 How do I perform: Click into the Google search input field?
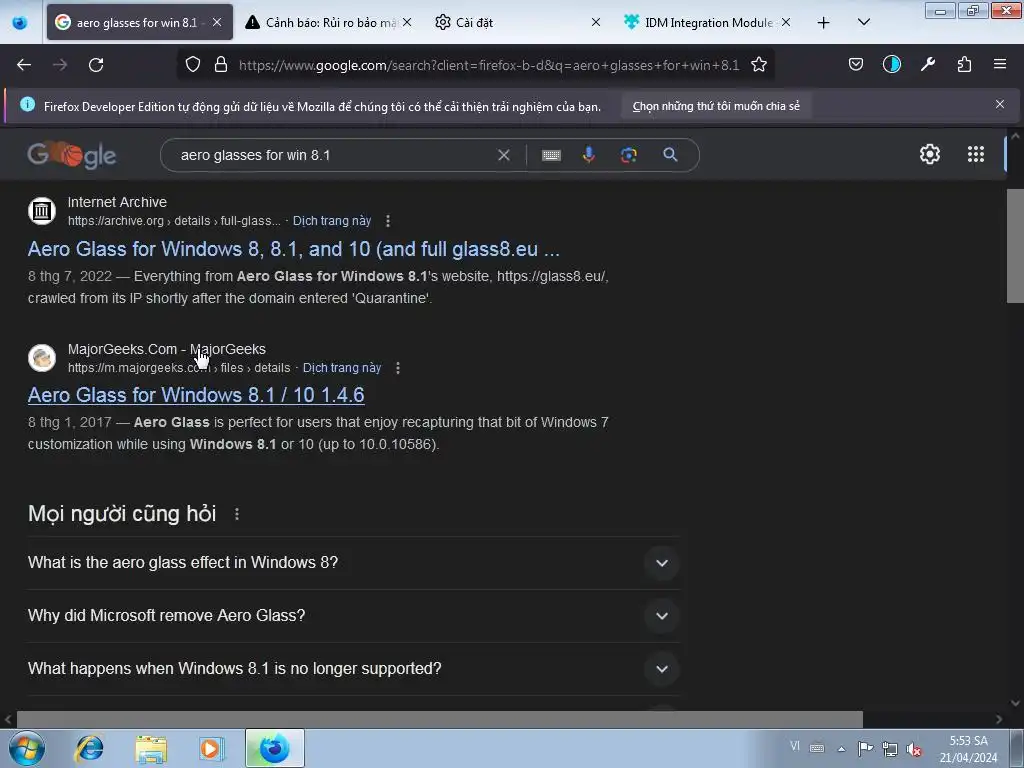[x=333, y=155]
